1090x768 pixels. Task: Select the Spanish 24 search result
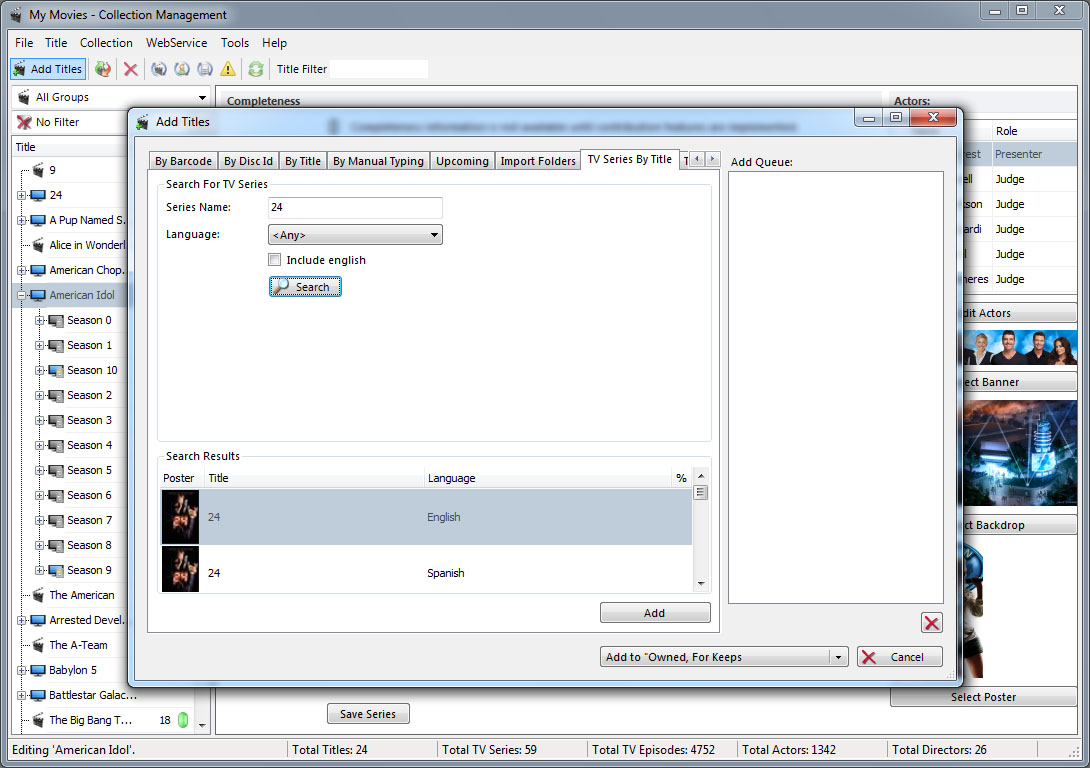pyautogui.click(x=426, y=570)
